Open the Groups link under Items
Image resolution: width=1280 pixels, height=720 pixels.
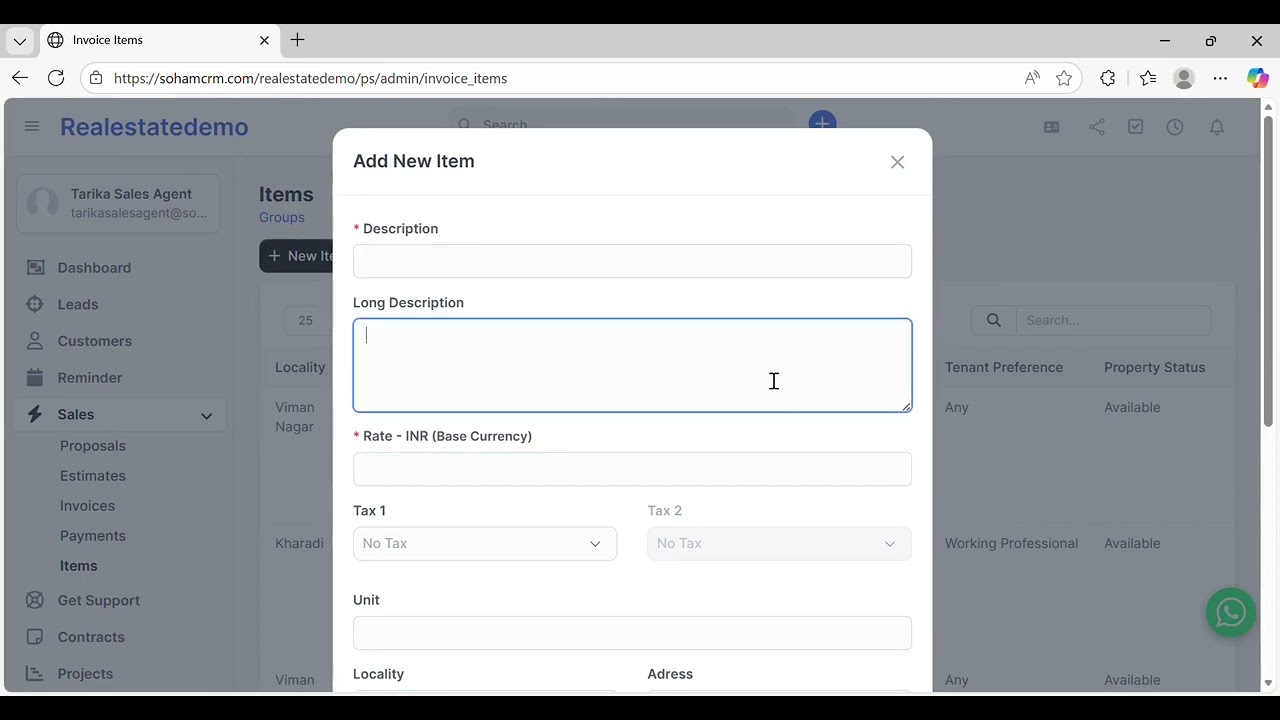click(x=282, y=217)
